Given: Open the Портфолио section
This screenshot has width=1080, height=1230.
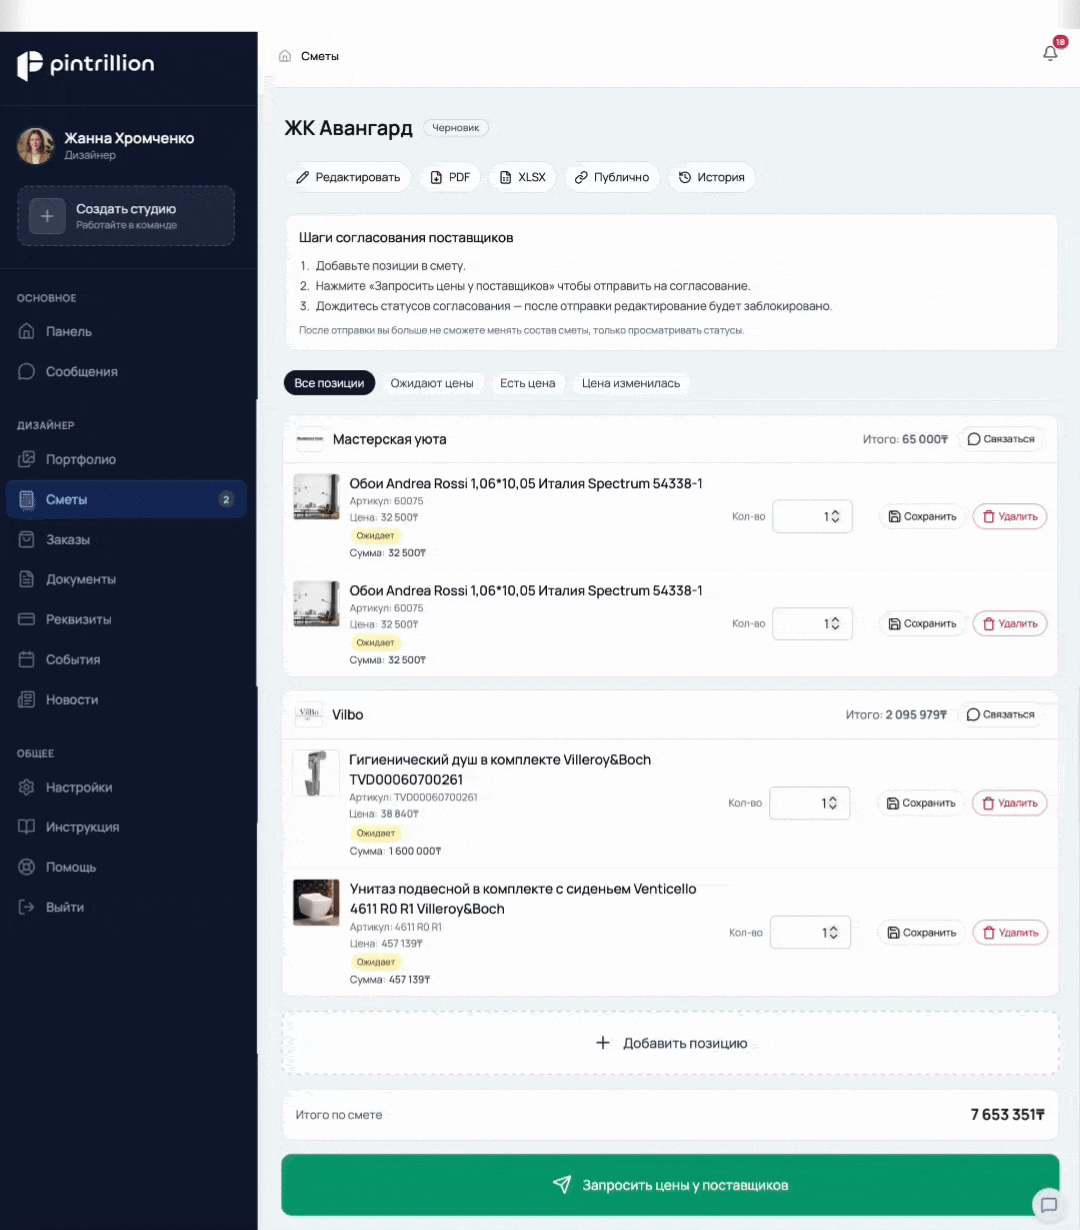Looking at the screenshot, I should [81, 459].
